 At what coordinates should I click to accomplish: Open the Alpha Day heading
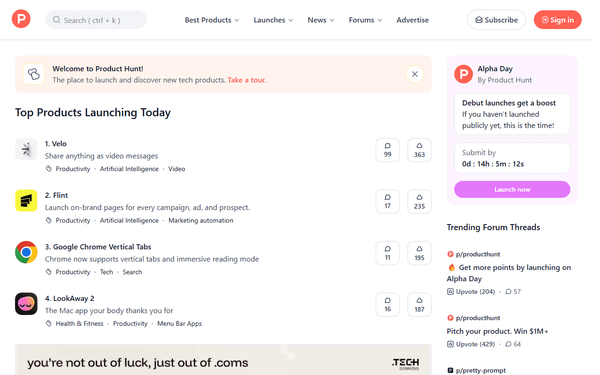click(x=495, y=69)
